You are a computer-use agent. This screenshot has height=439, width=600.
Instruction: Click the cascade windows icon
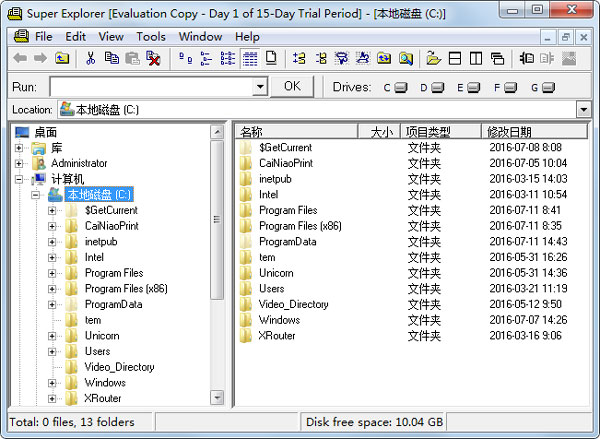[x=497, y=59]
